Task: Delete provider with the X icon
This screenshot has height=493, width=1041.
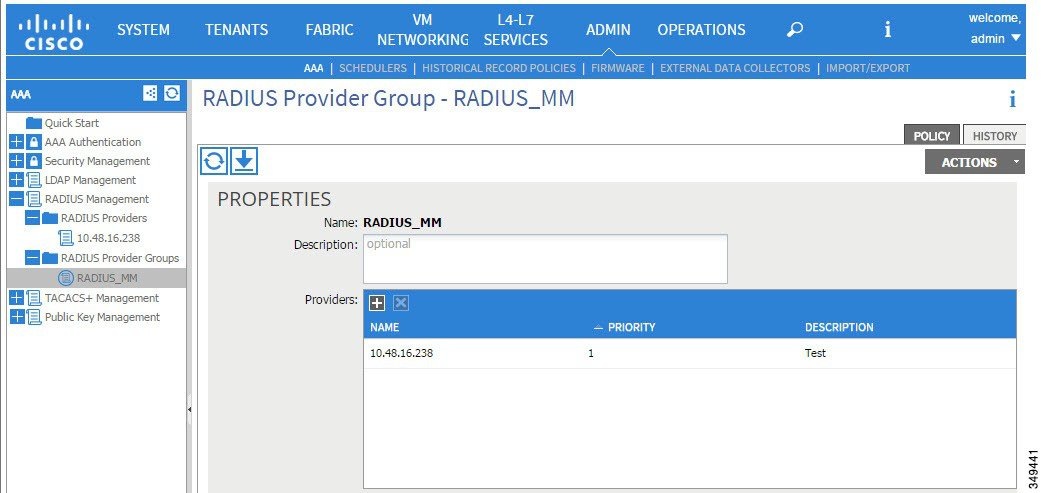Action: tap(400, 303)
